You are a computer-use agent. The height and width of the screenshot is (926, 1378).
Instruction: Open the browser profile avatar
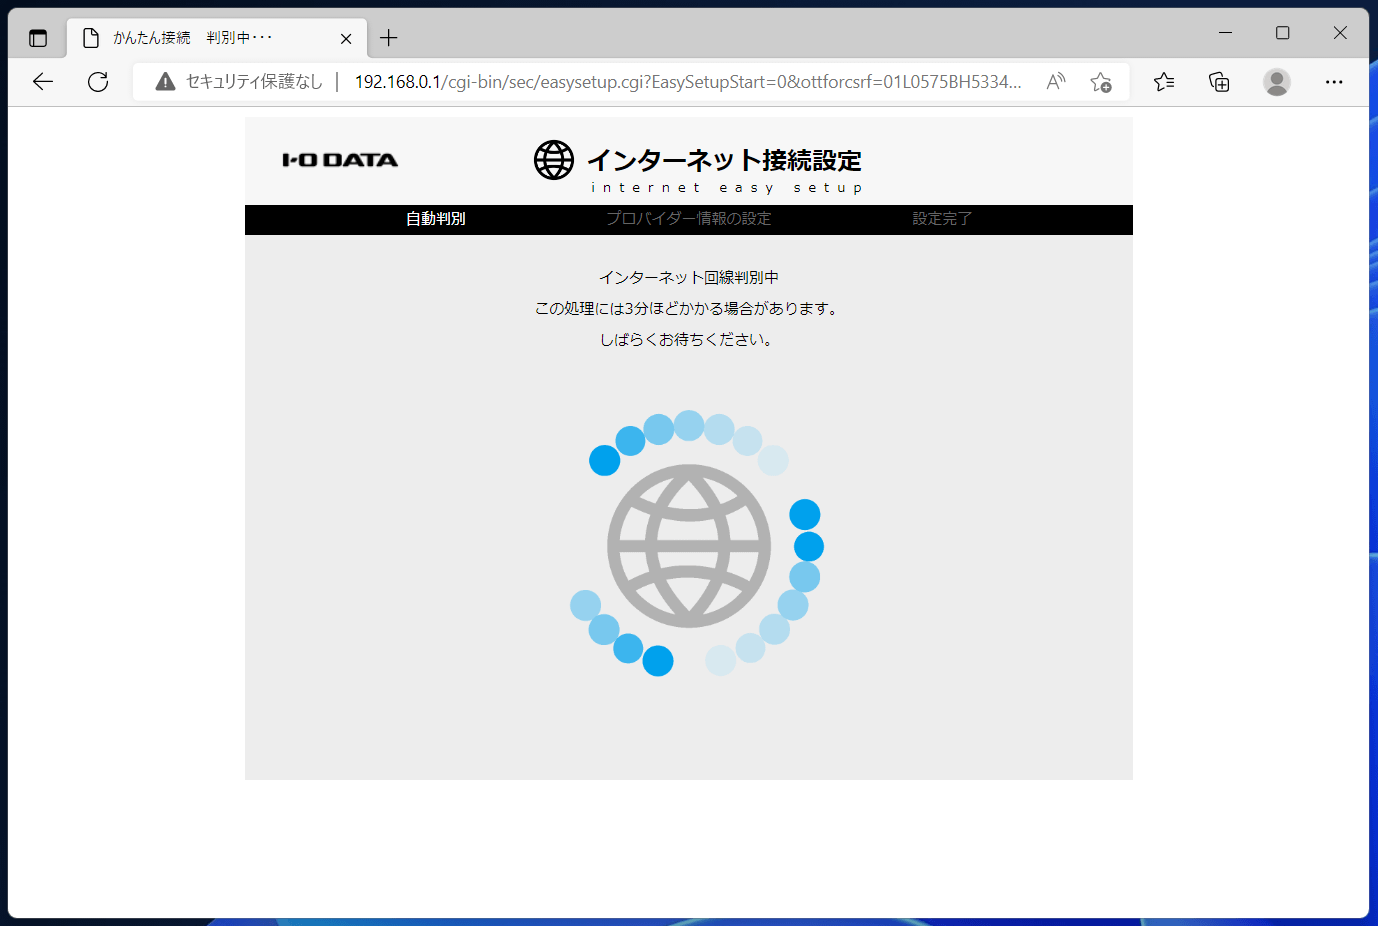coord(1277,82)
